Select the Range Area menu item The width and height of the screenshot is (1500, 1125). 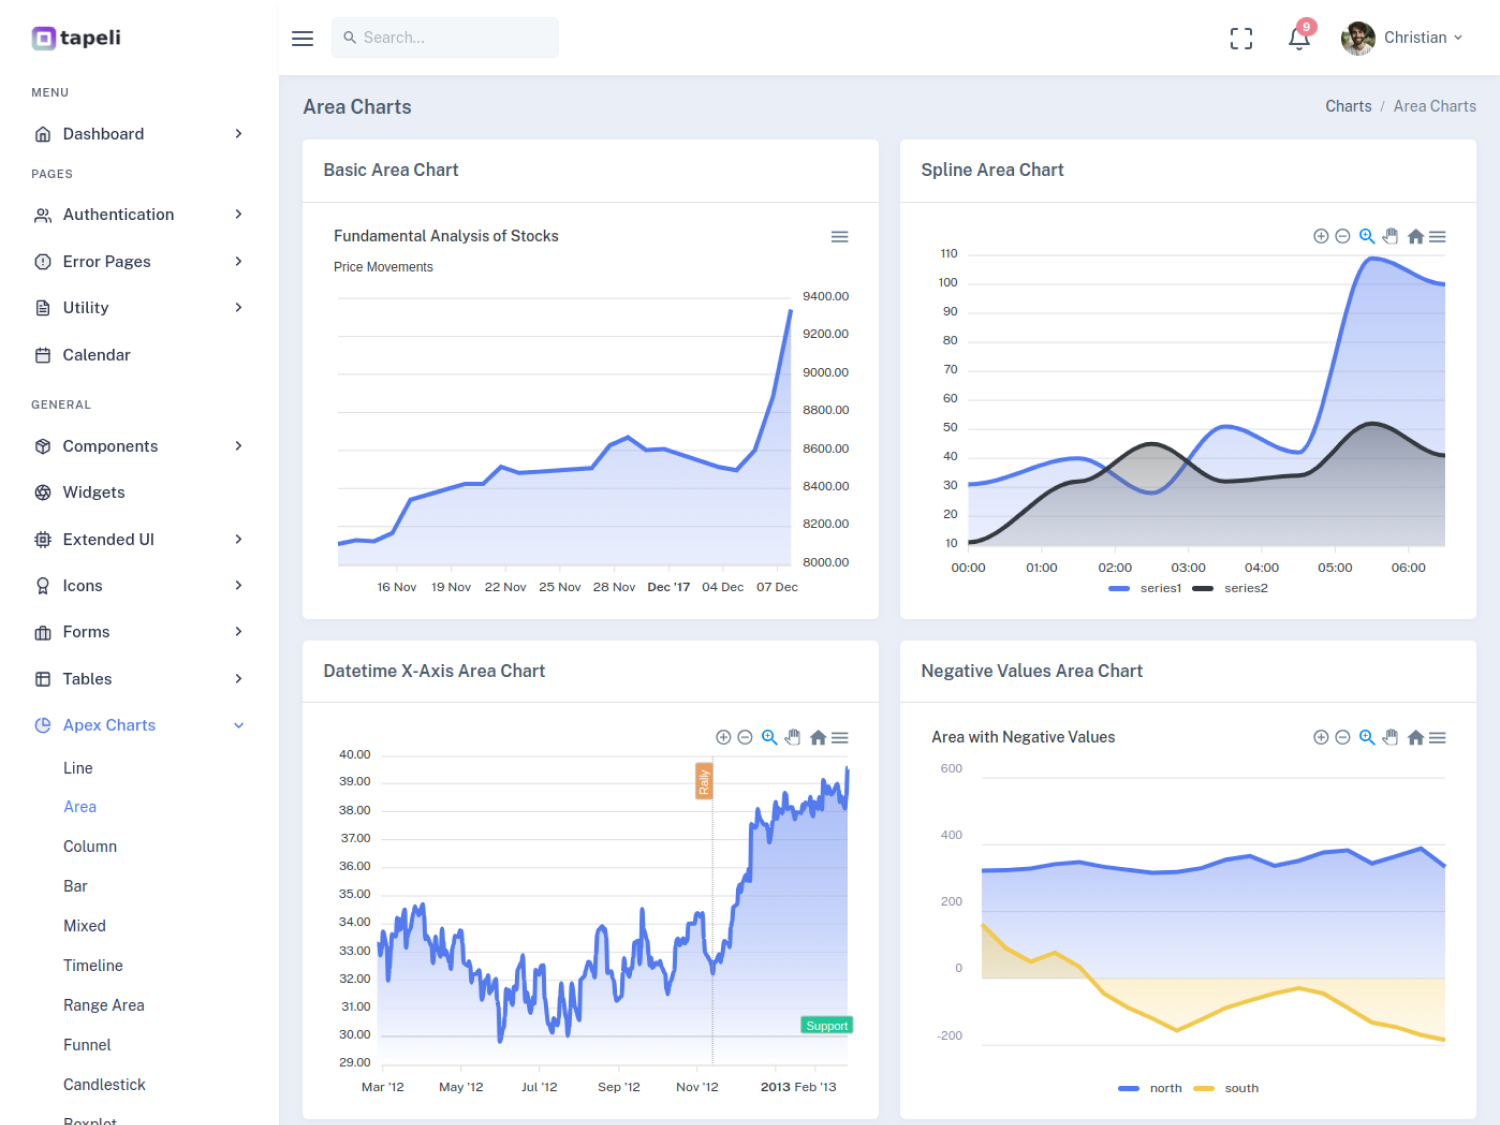click(103, 1005)
